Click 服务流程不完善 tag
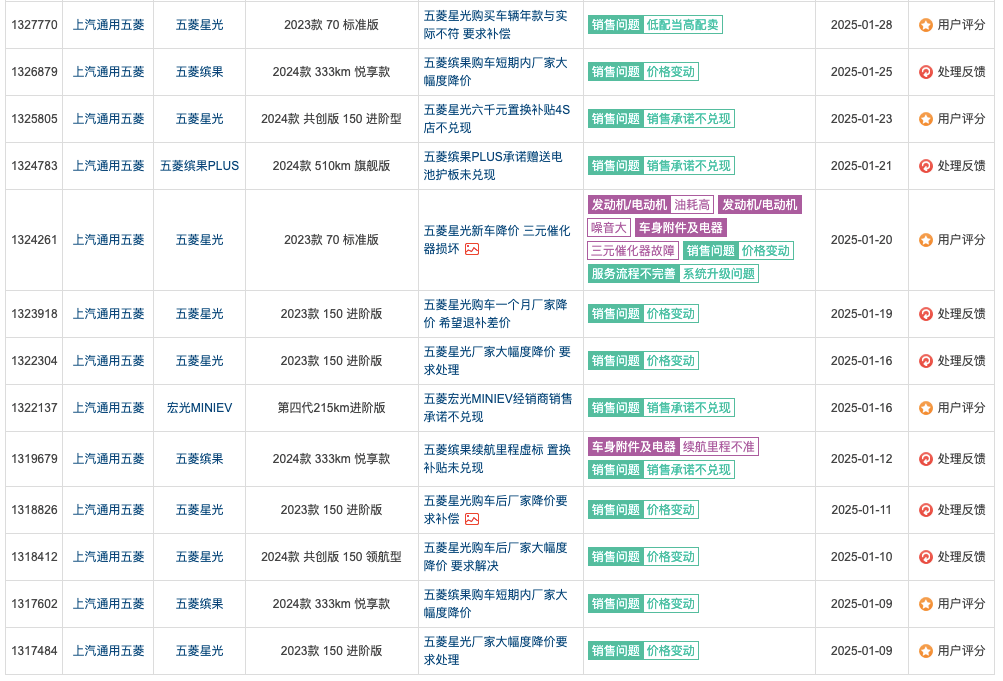 pyautogui.click(x=633, y=274)
